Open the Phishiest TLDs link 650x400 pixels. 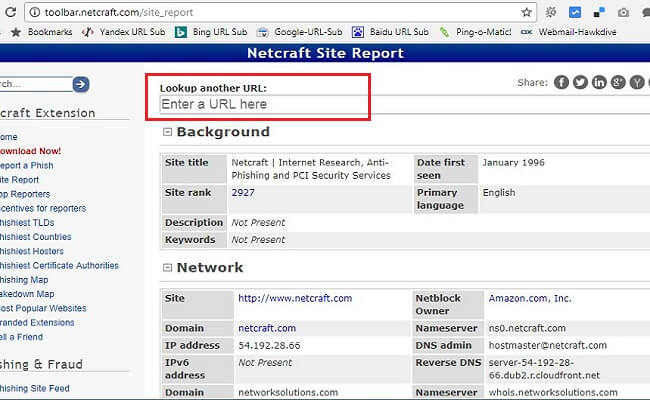(x=27, y=223)
